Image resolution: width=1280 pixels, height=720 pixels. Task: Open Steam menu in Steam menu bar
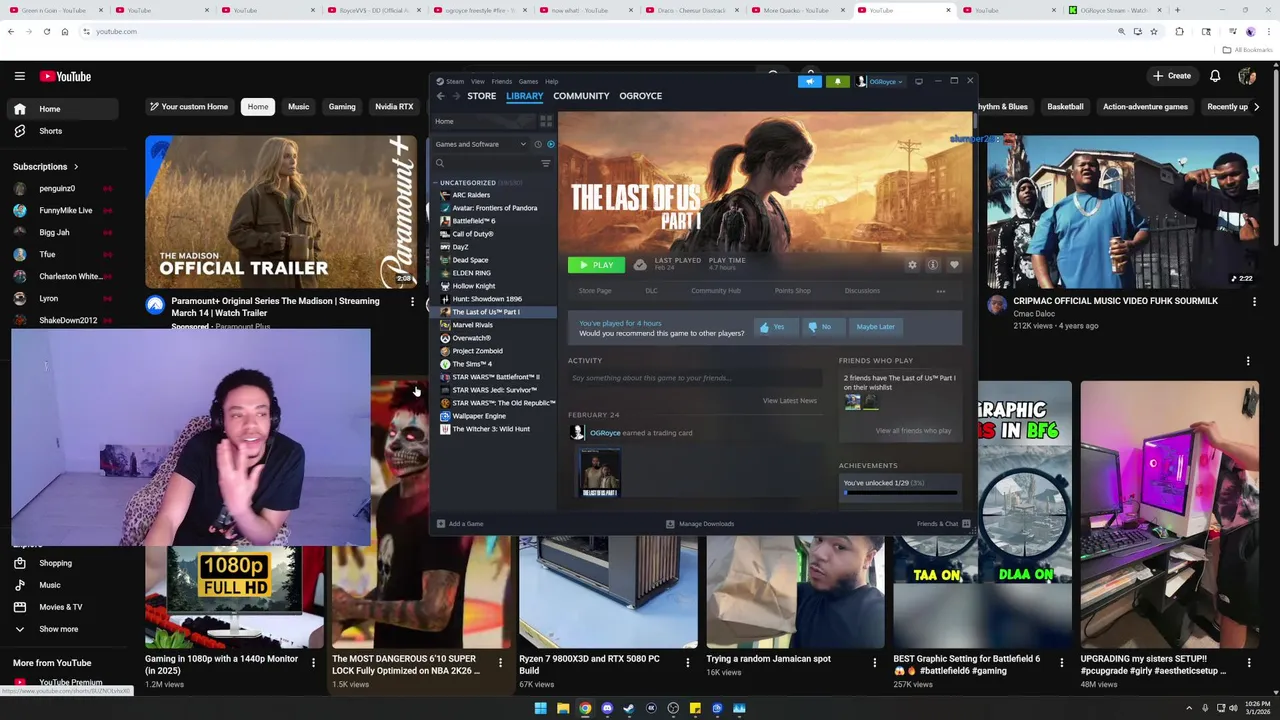click(x=454, y=81)
